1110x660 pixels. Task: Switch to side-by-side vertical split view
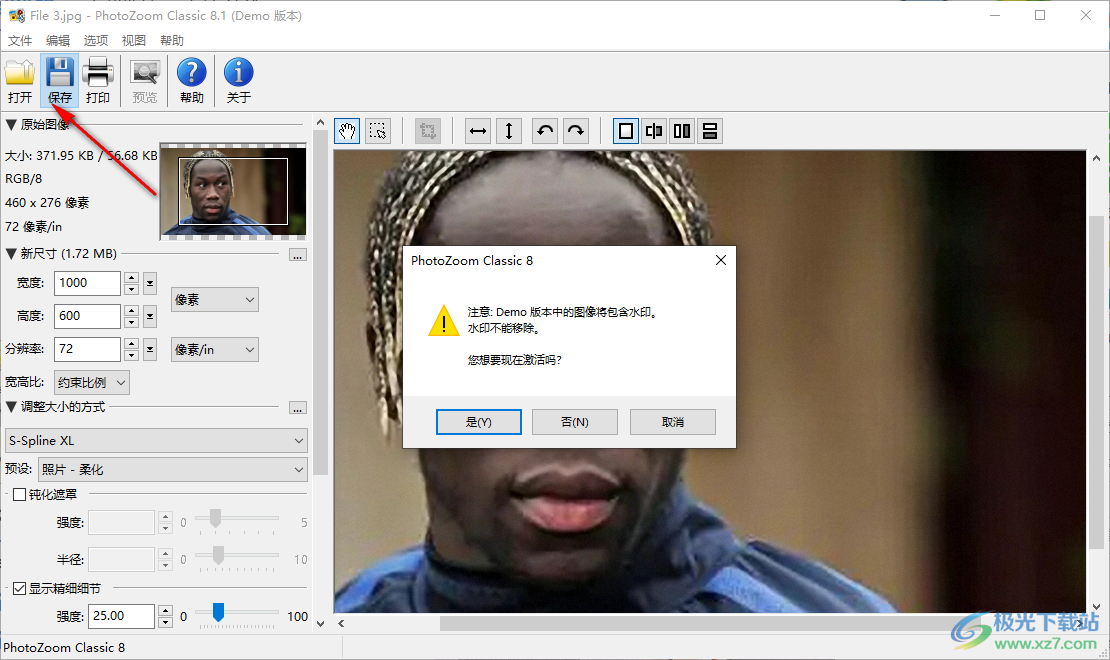[x=682, y=131]
